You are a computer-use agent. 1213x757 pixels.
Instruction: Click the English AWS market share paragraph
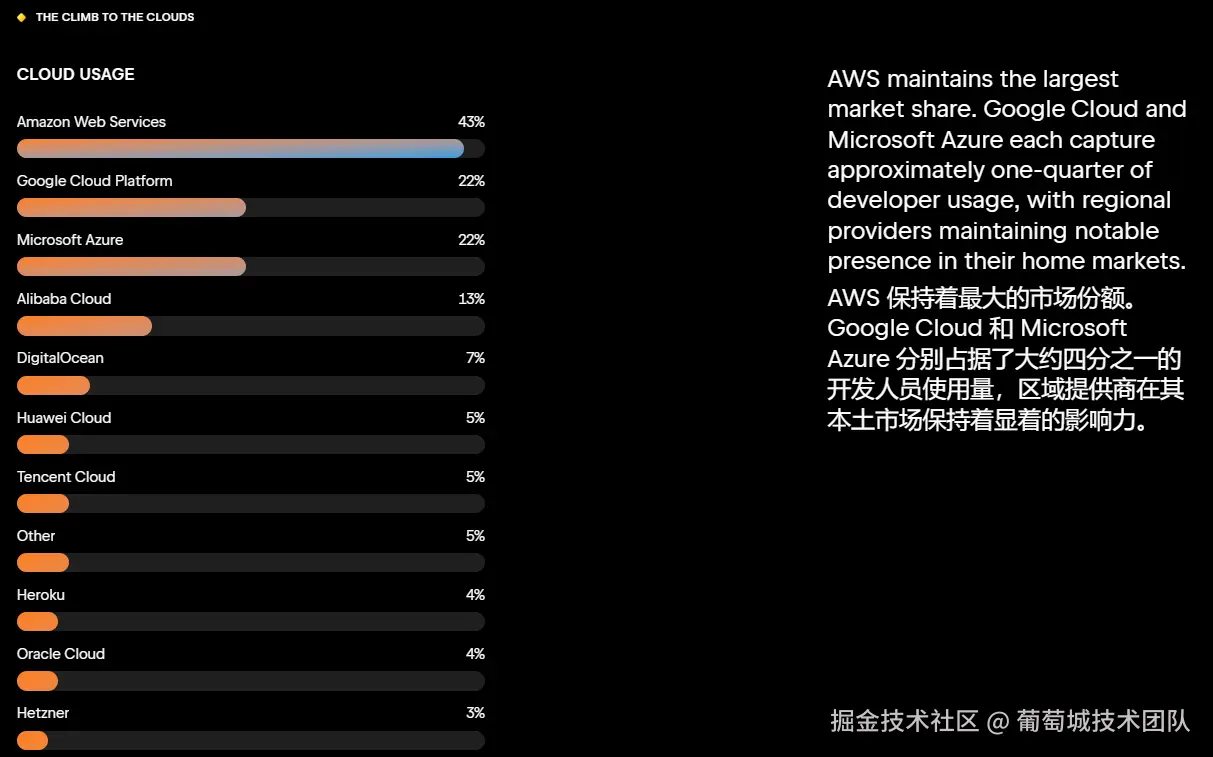[1007, 170]
